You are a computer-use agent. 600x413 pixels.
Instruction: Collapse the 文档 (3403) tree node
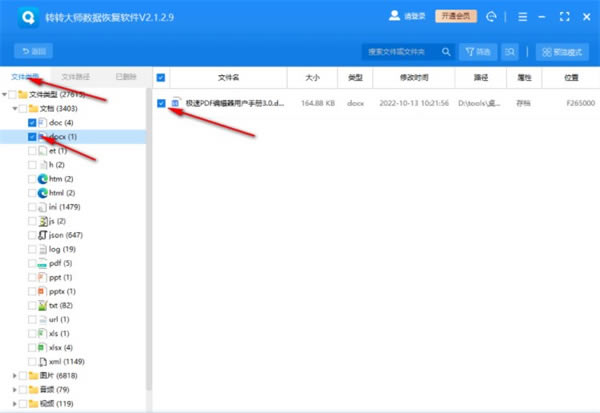click(x=18, y=108)
